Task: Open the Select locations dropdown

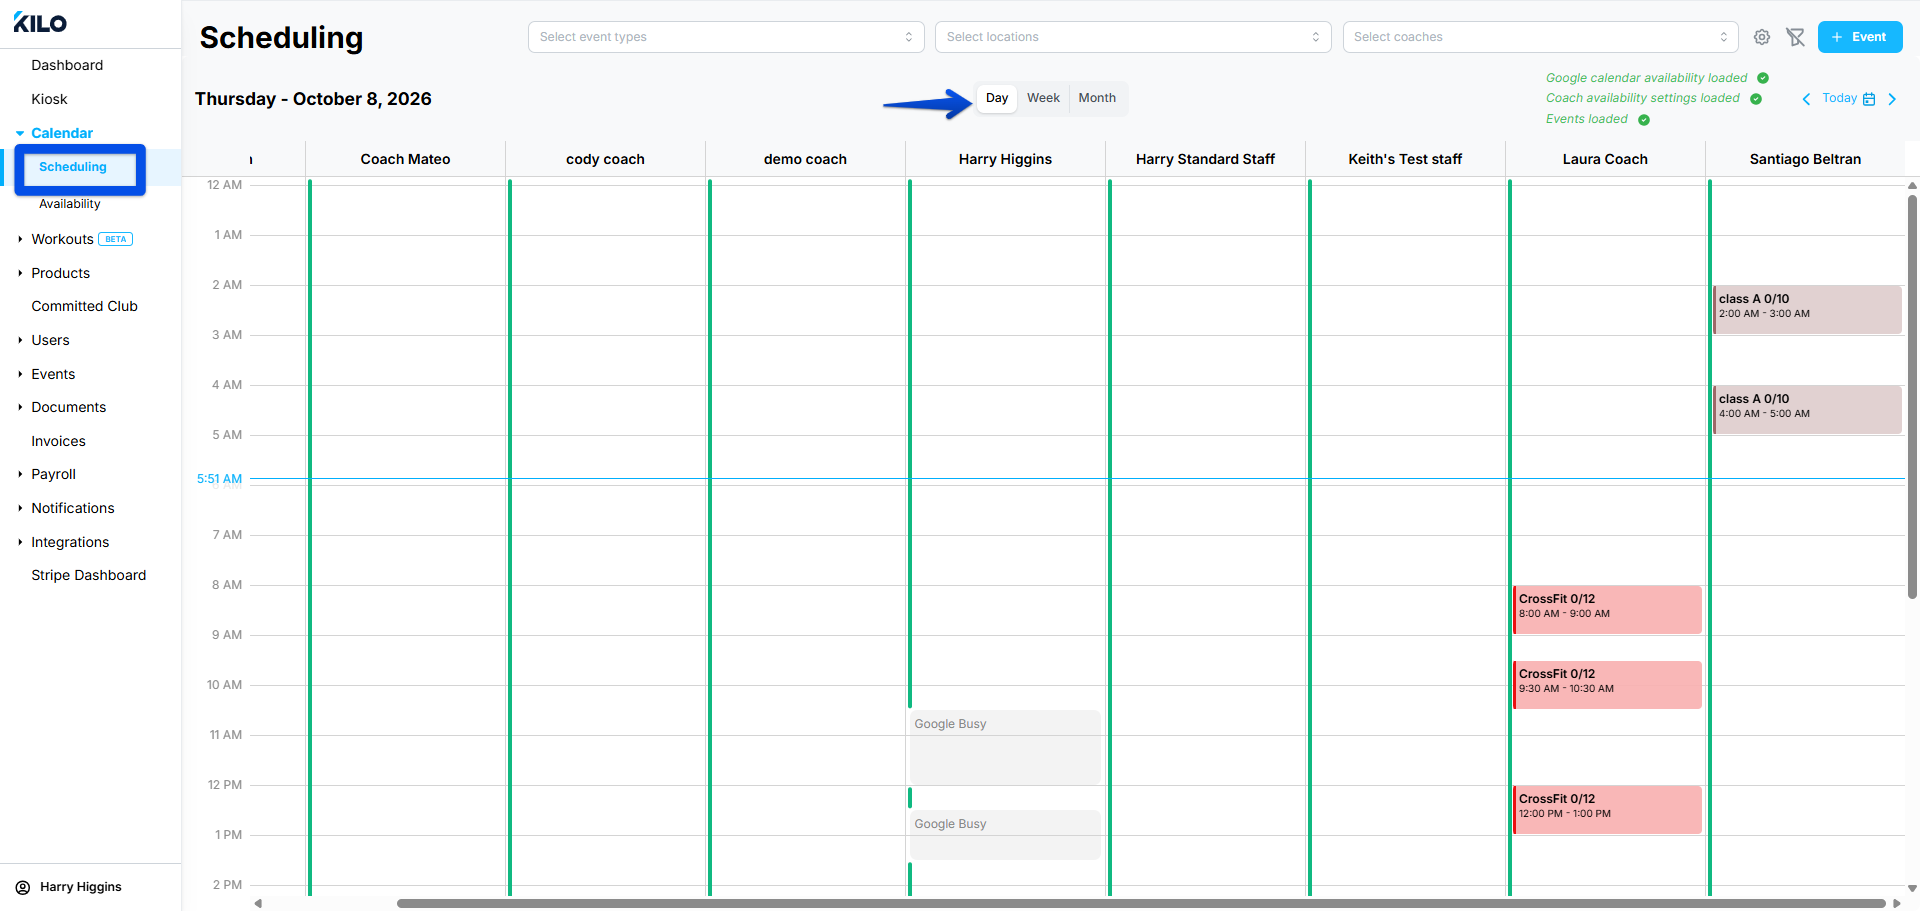Action: [x=1133, y=37]
